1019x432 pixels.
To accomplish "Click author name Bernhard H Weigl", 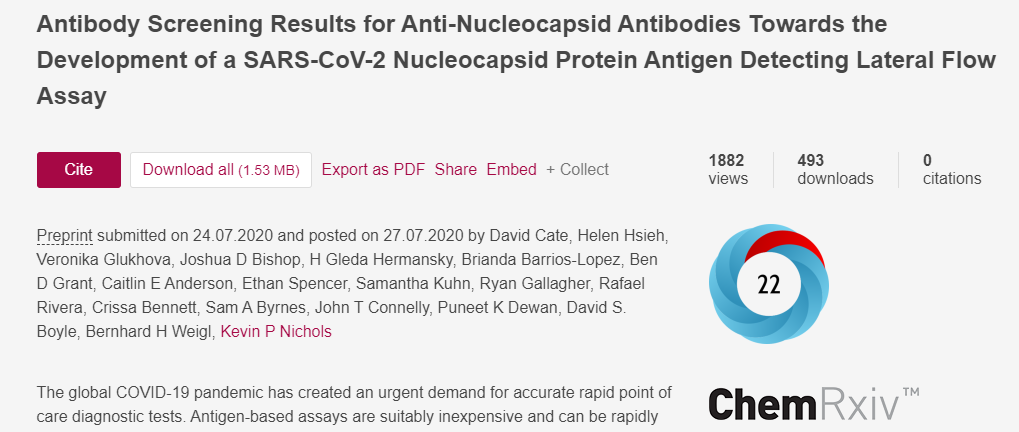I will click(x=149, y=331).
